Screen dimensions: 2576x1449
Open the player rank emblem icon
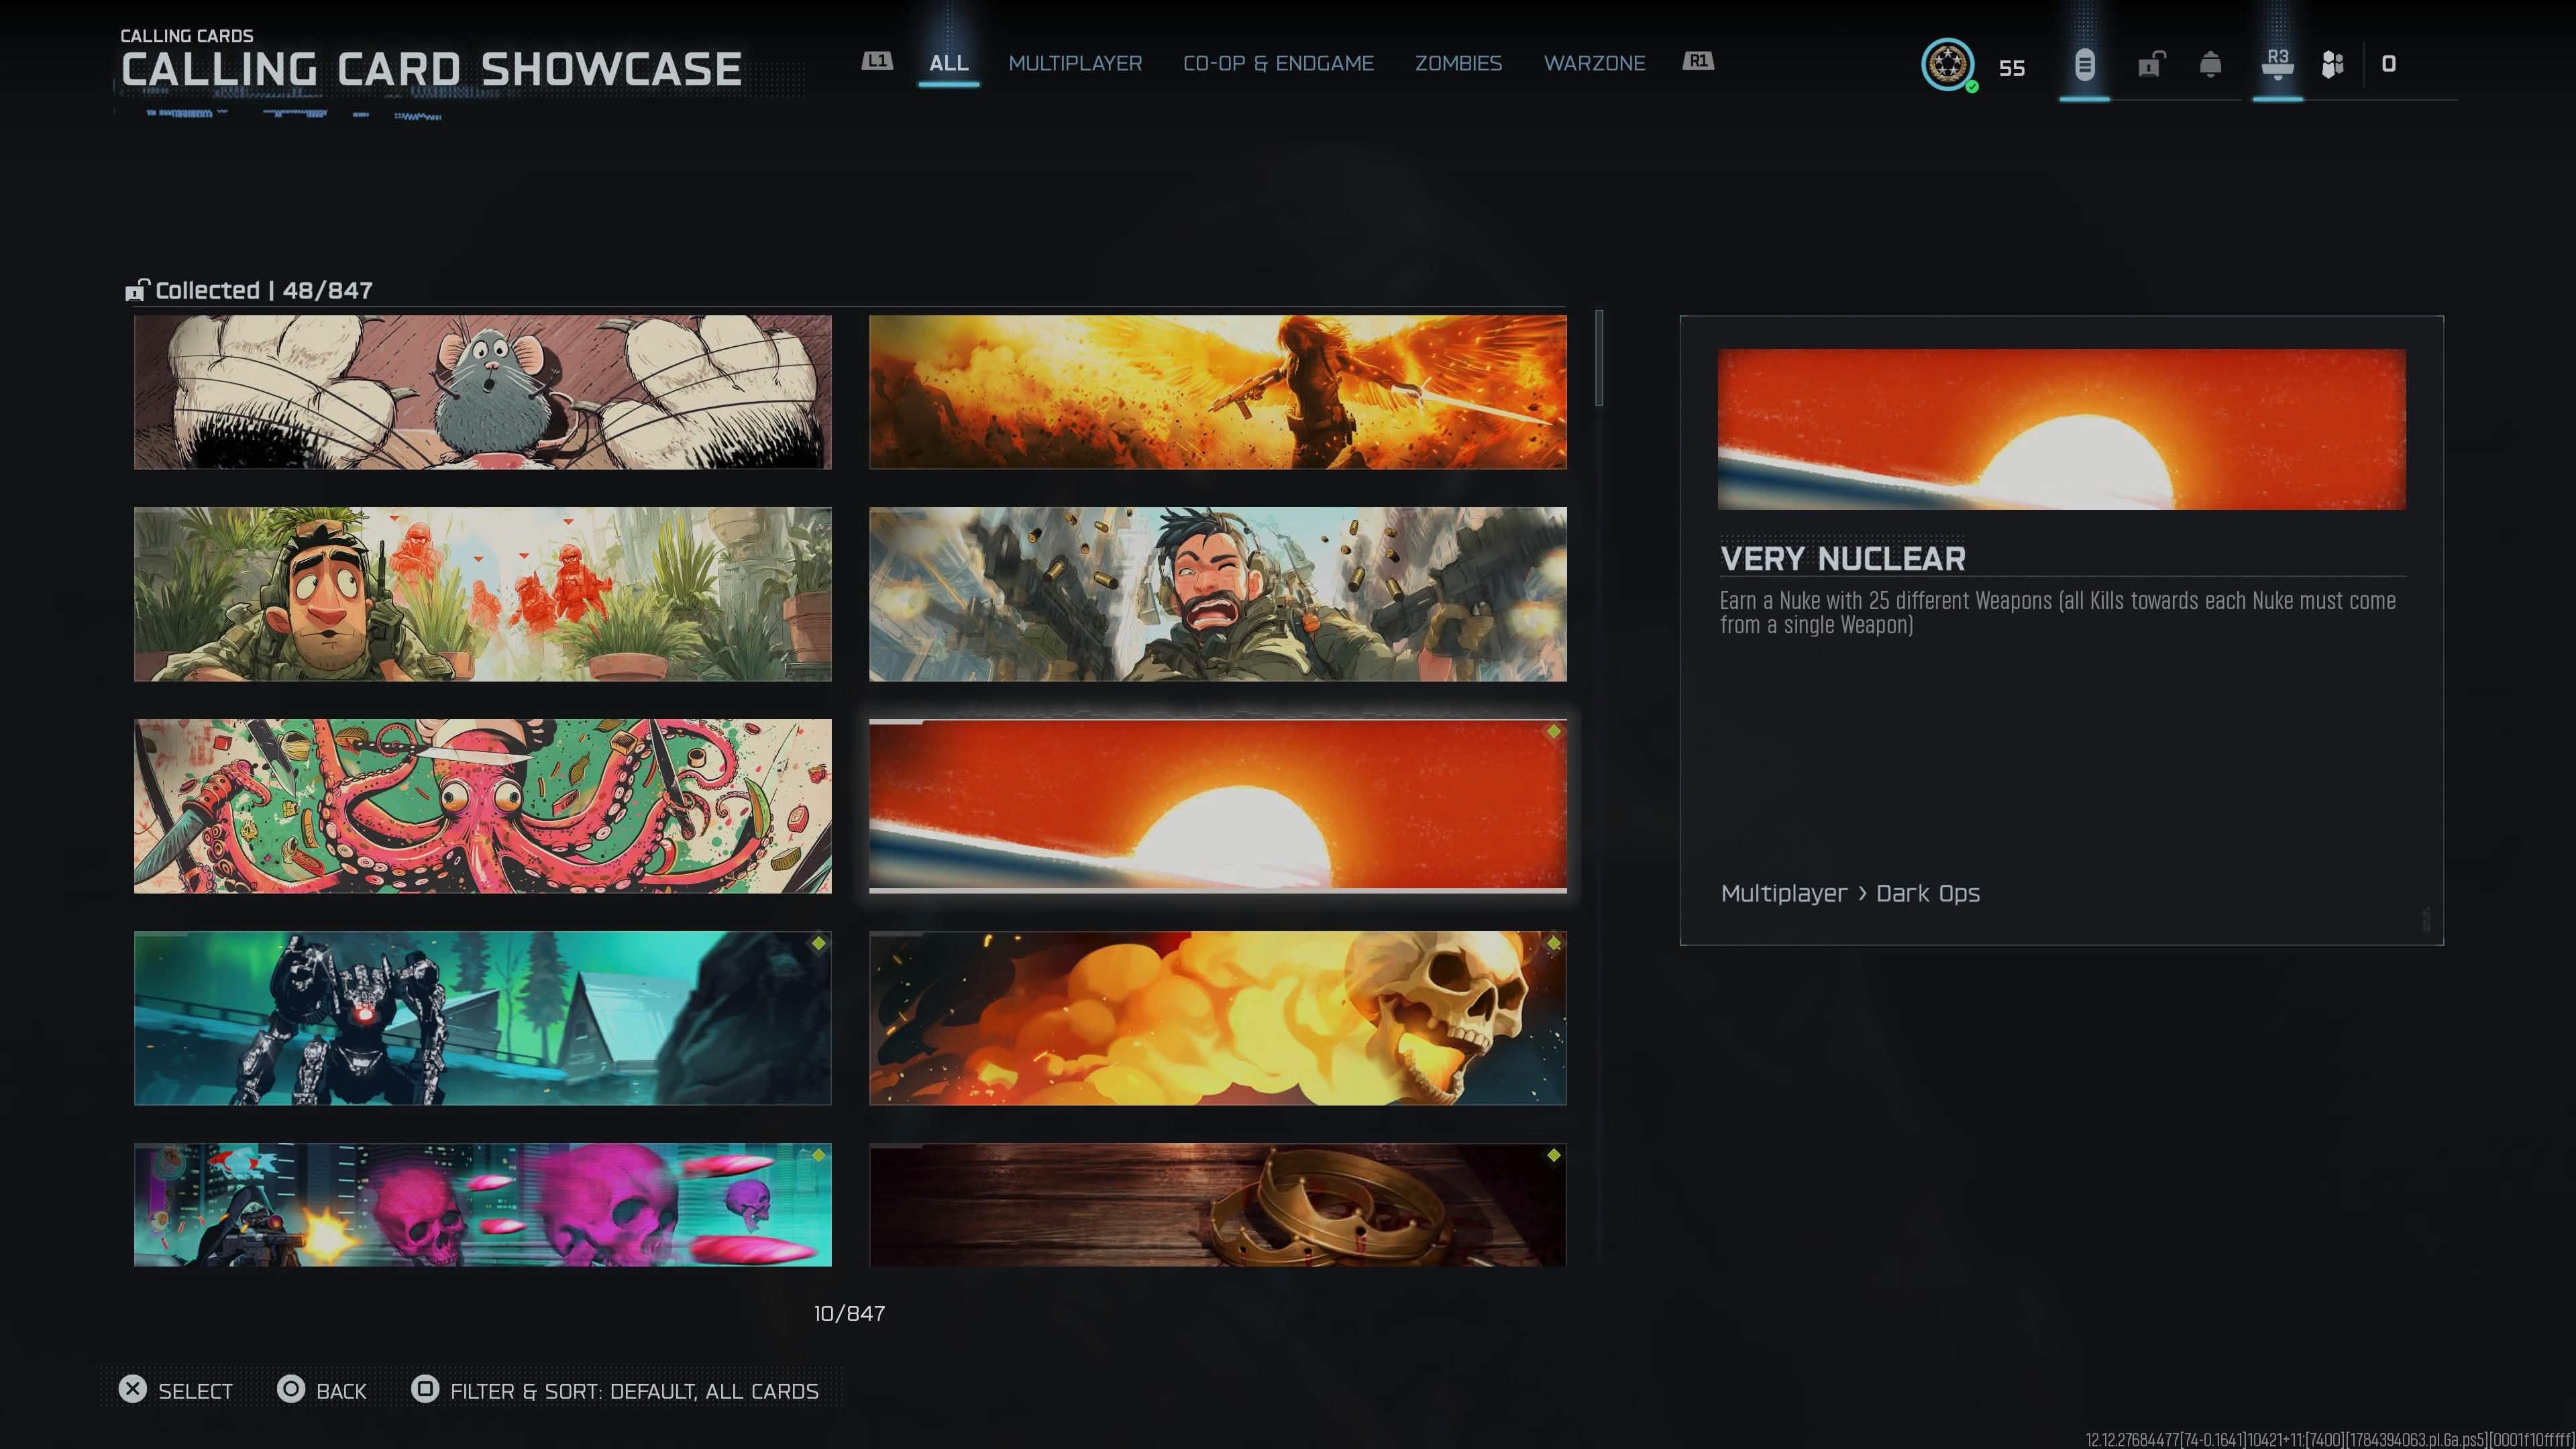pos(1947,64)
